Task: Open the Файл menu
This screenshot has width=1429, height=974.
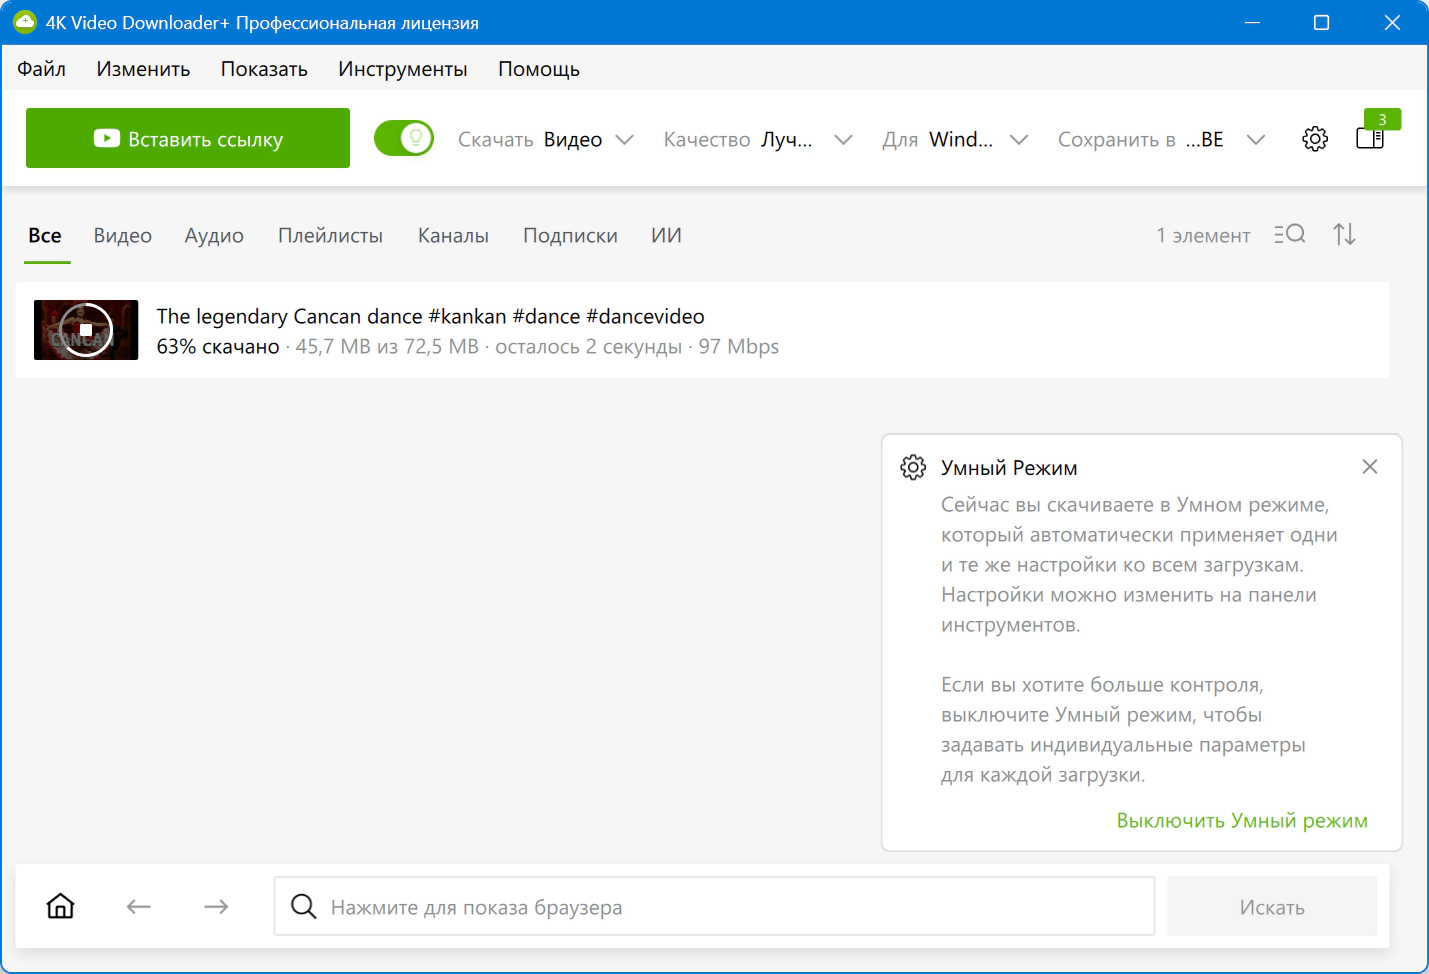Action: click(41, 69)
